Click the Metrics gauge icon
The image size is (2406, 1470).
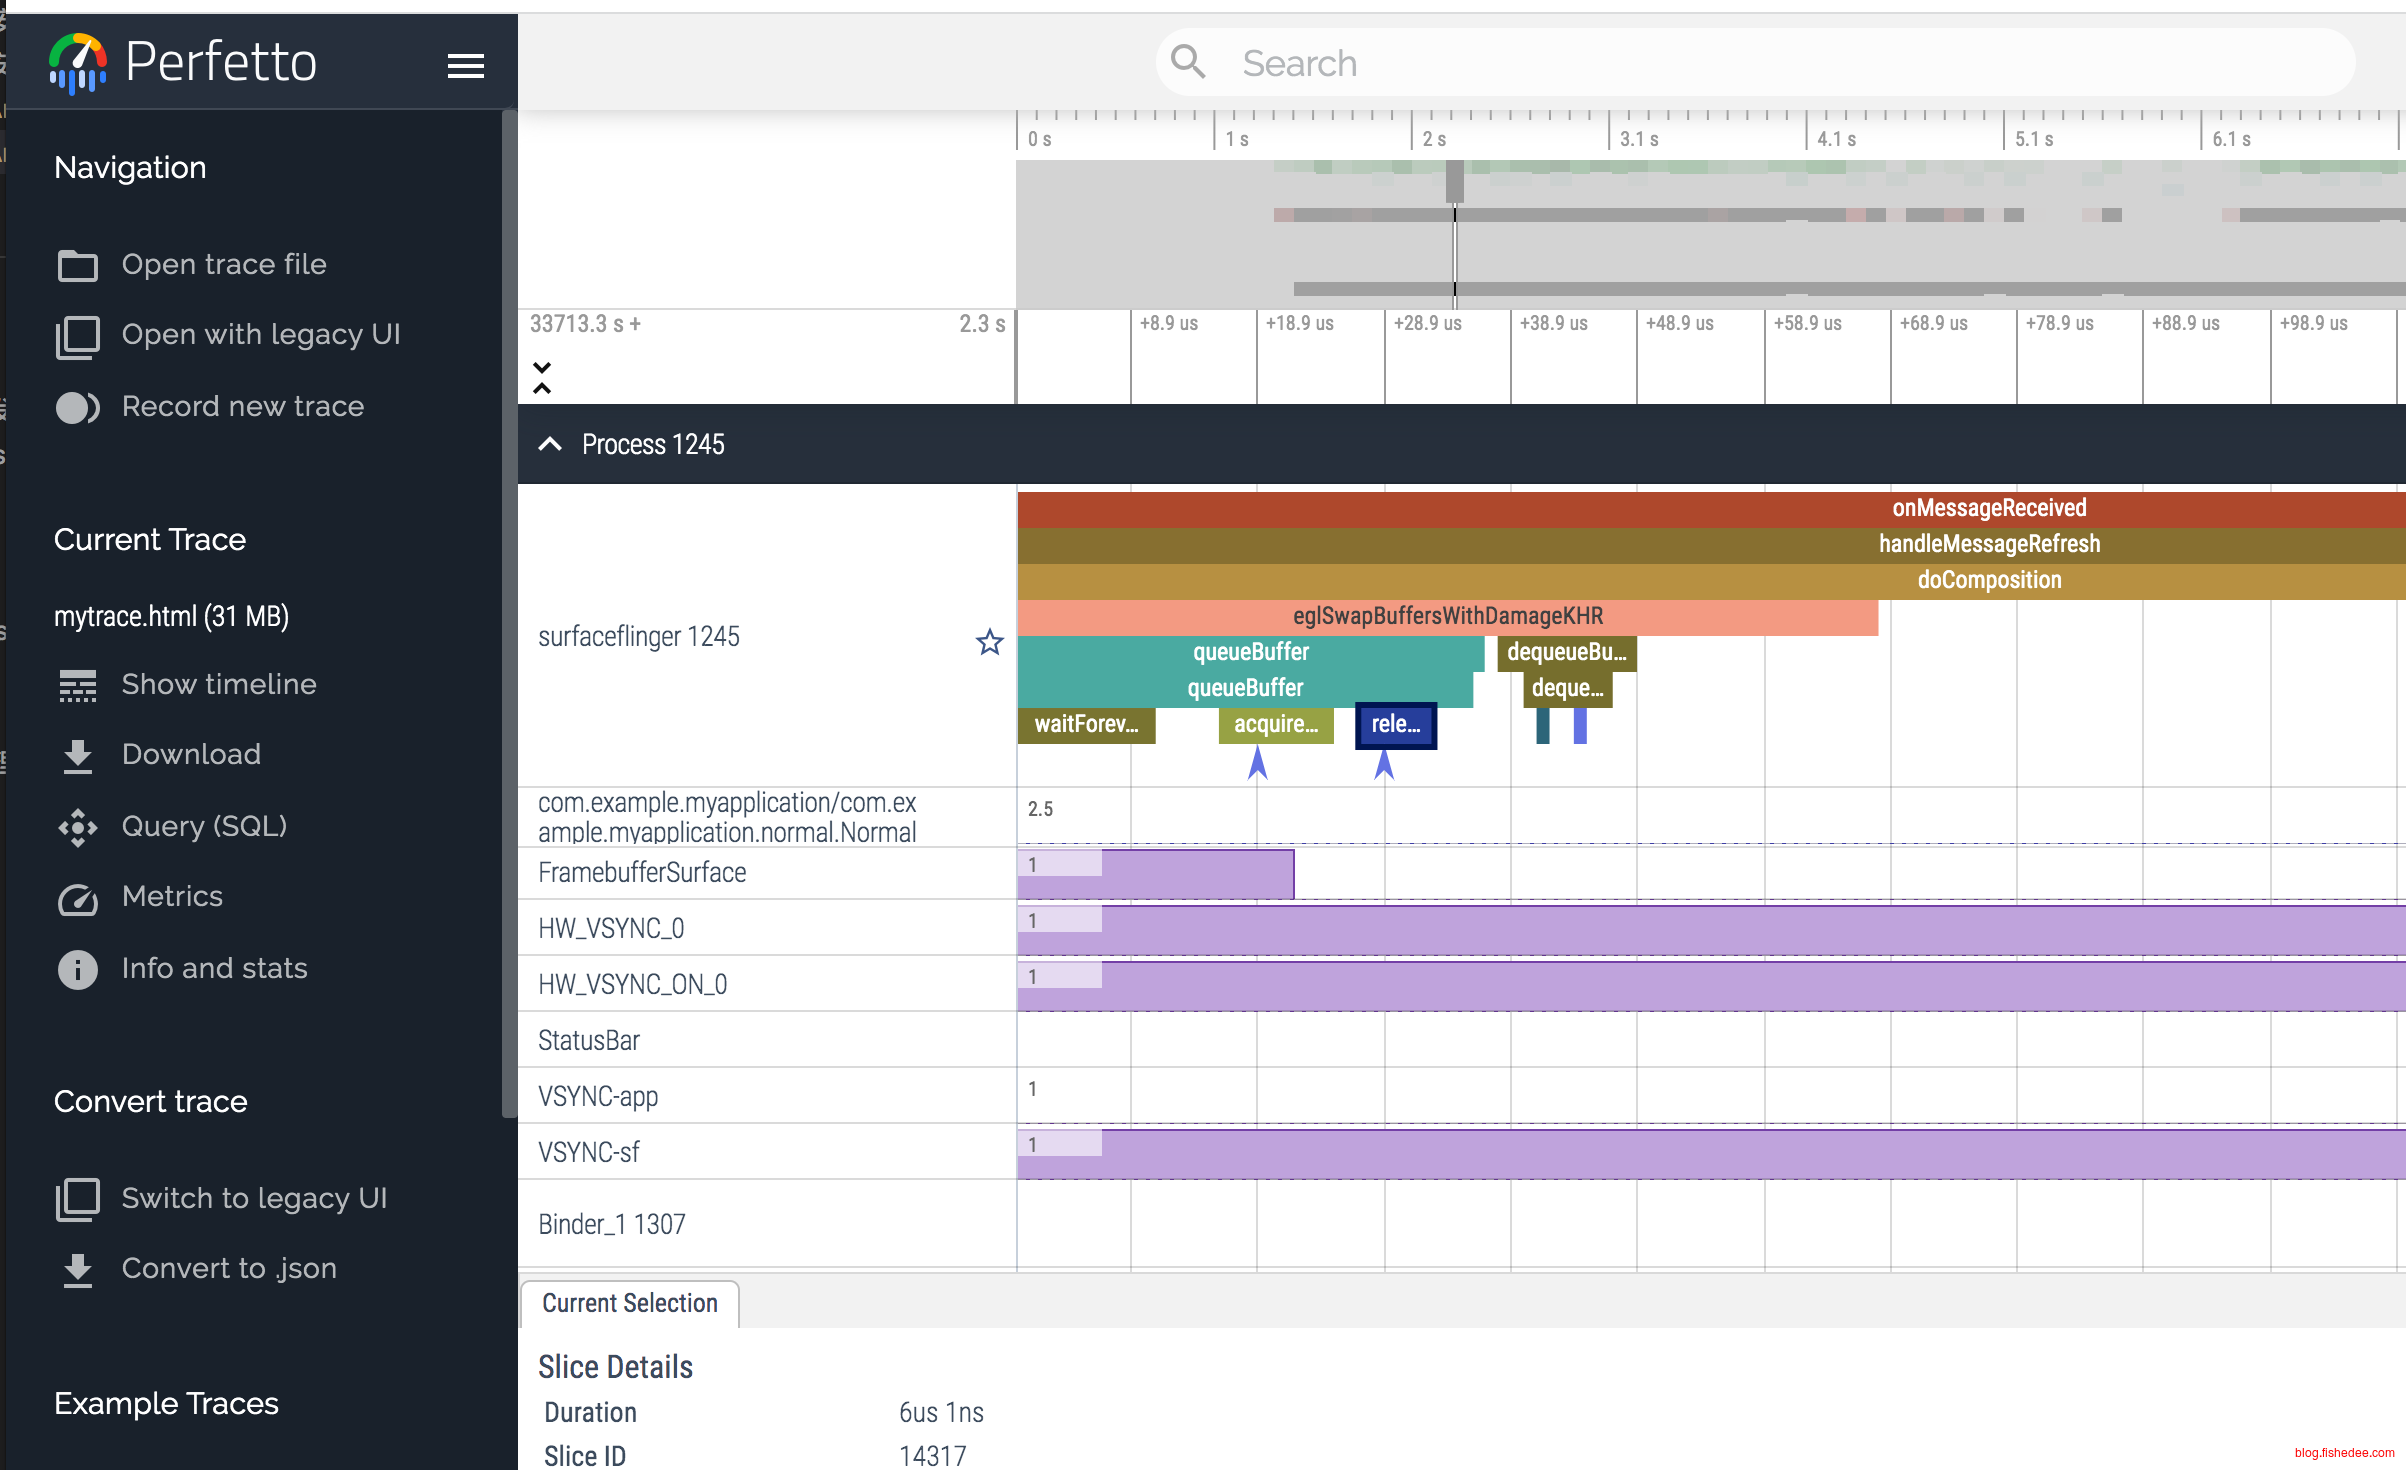77,898
